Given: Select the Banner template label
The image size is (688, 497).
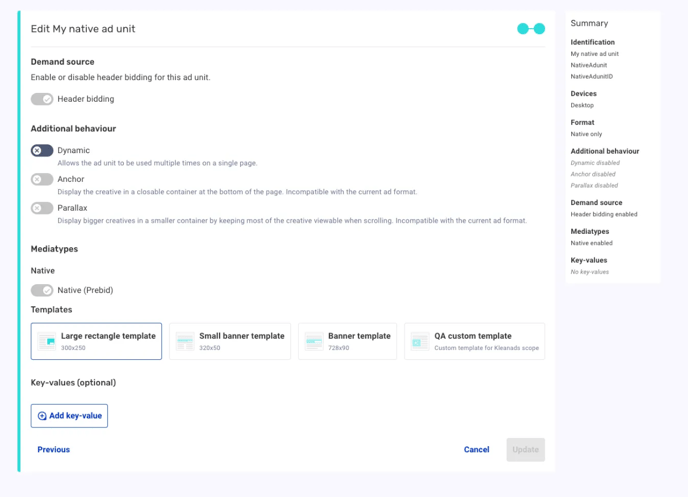Looking at the screenshot, I should 359,336.
